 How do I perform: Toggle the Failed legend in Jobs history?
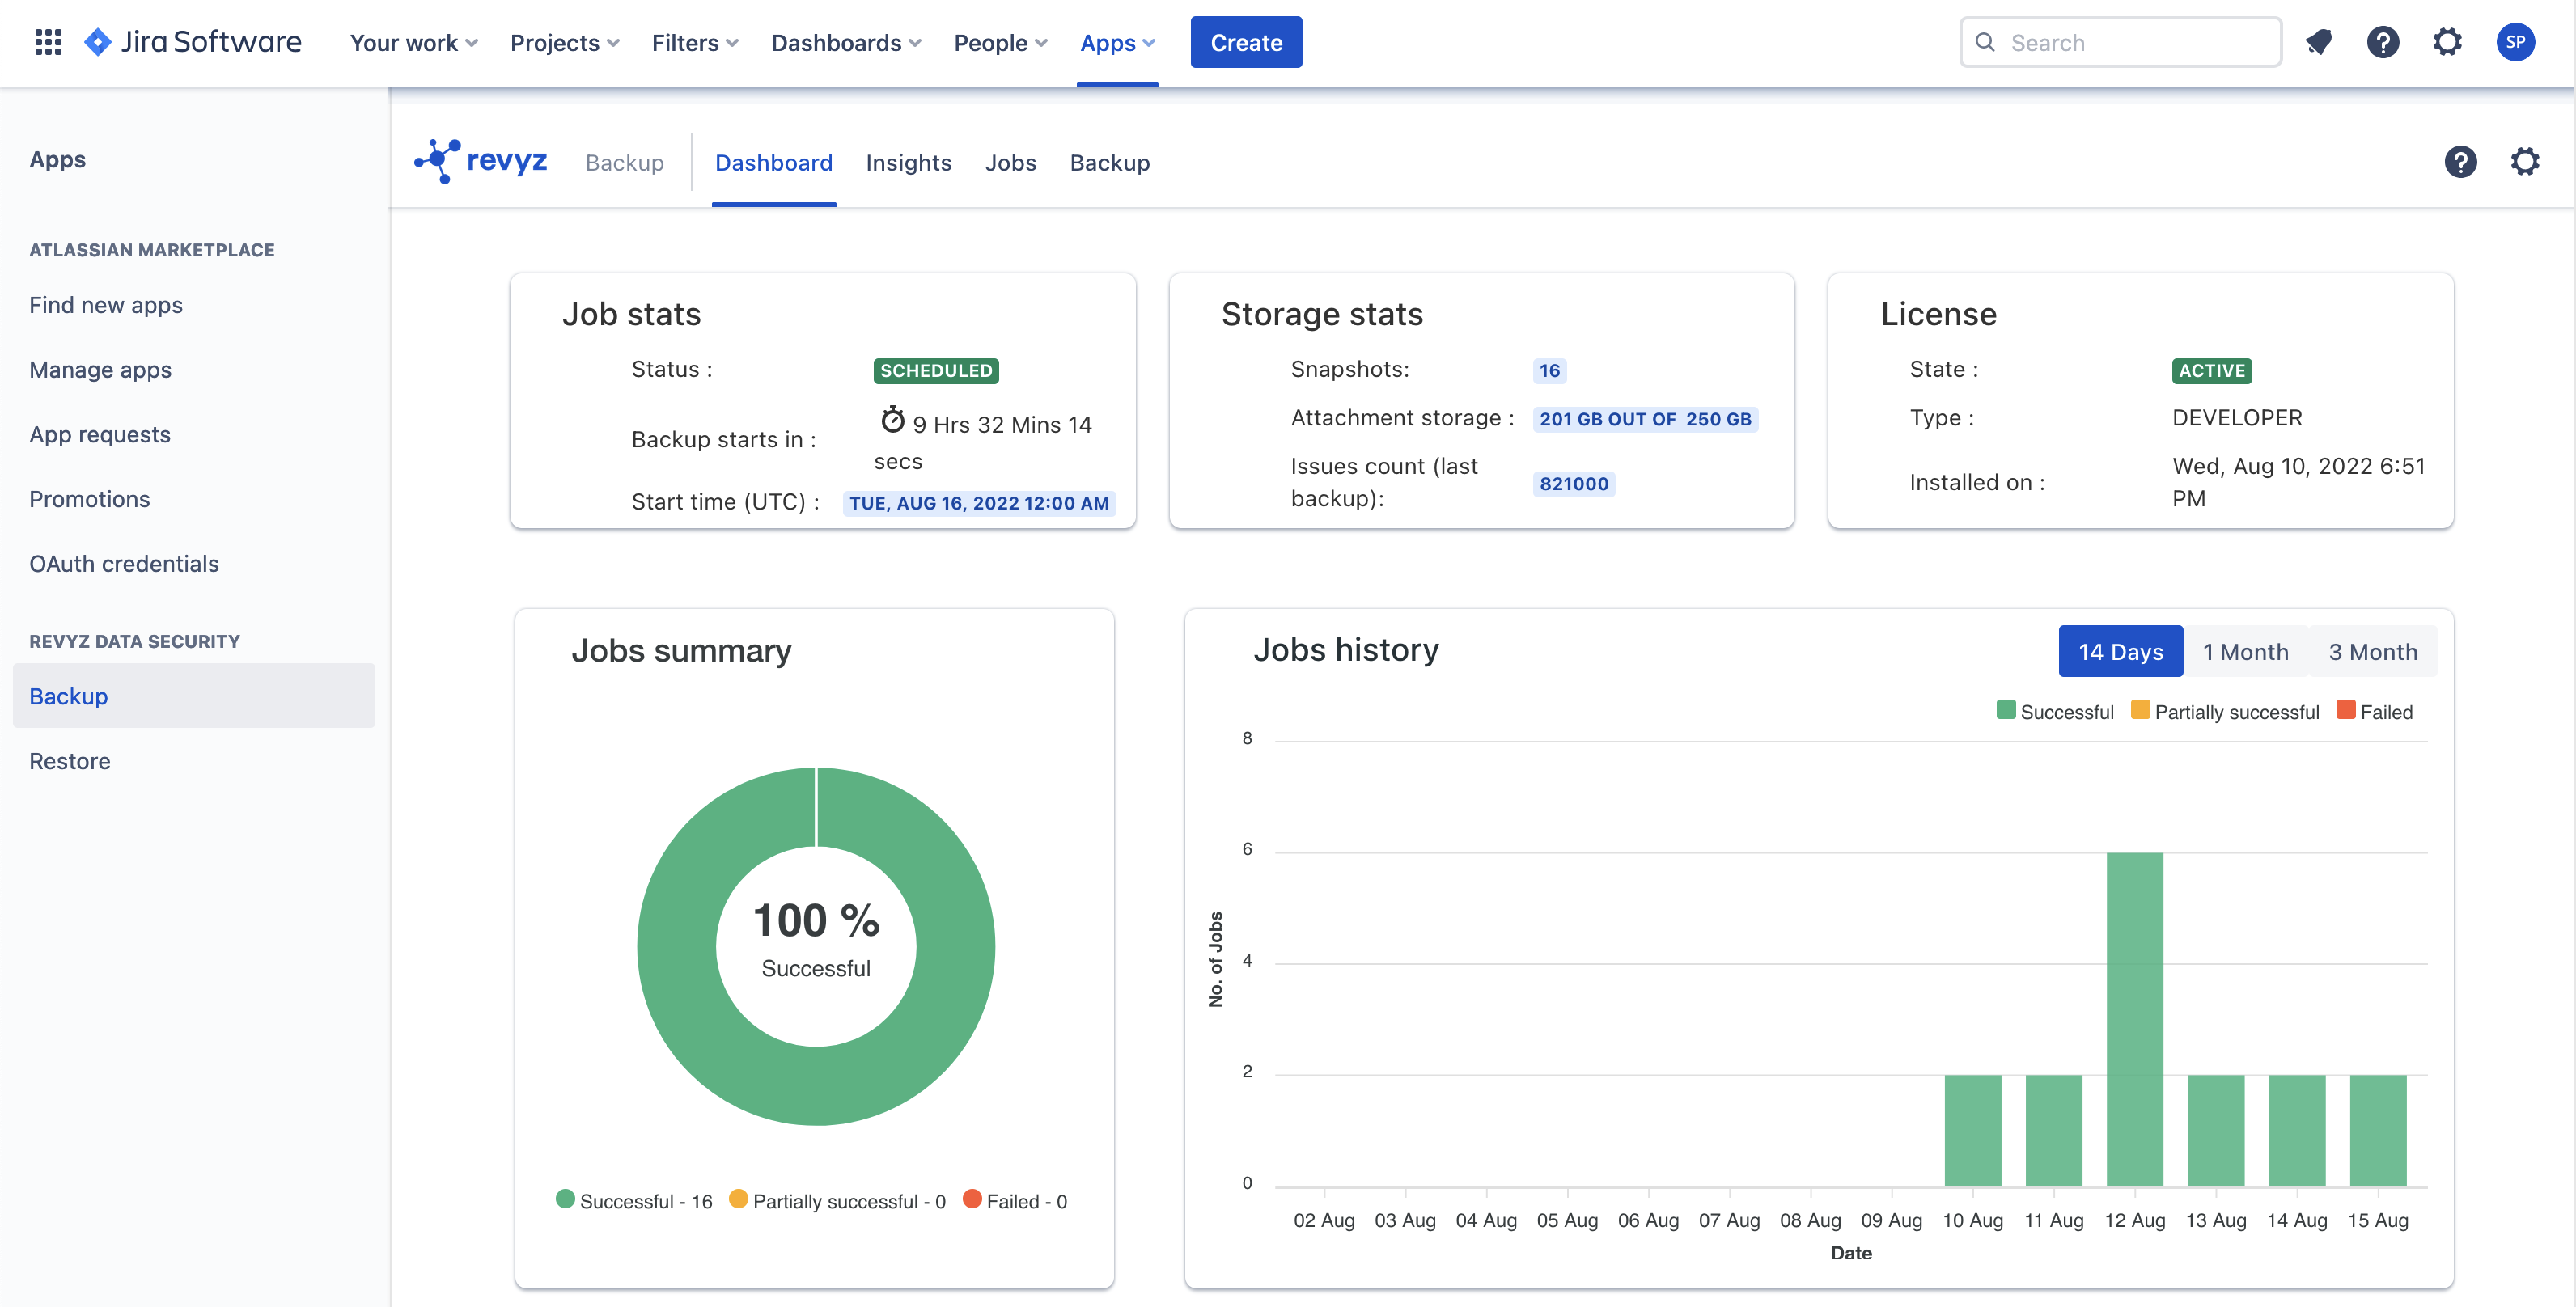pos(2346,711)
